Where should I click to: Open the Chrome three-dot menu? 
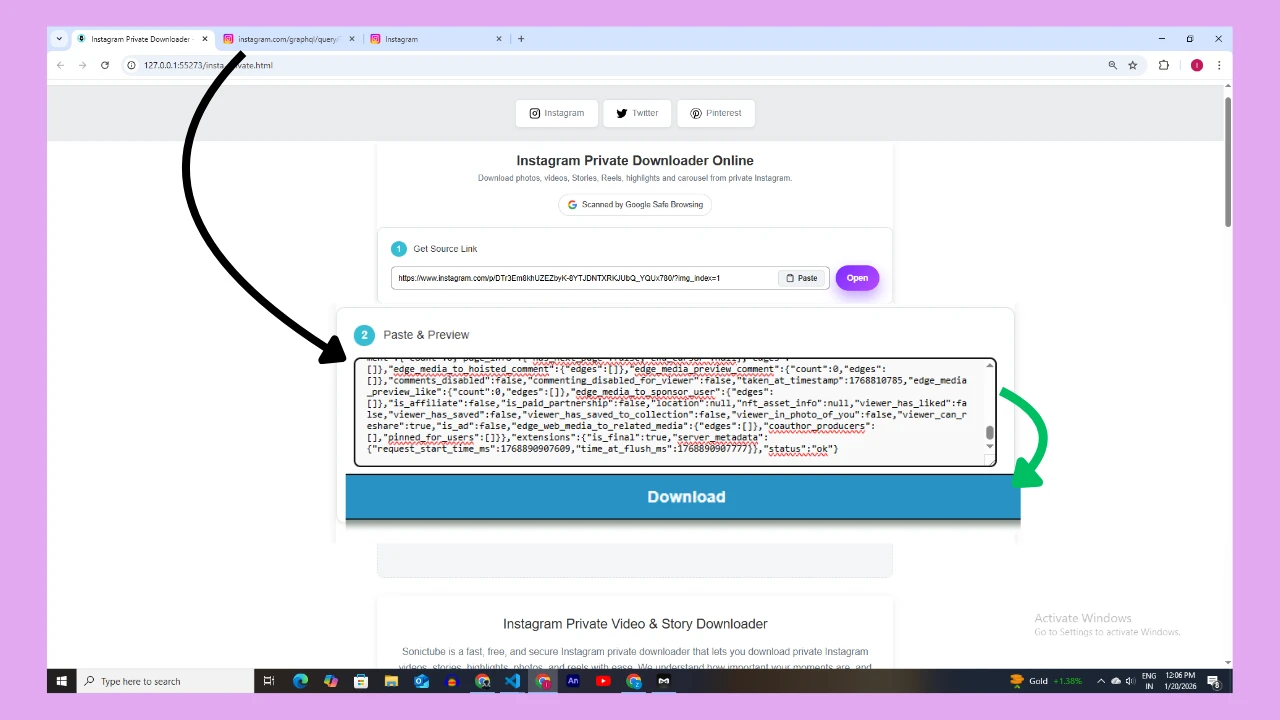pos(1219,65)
